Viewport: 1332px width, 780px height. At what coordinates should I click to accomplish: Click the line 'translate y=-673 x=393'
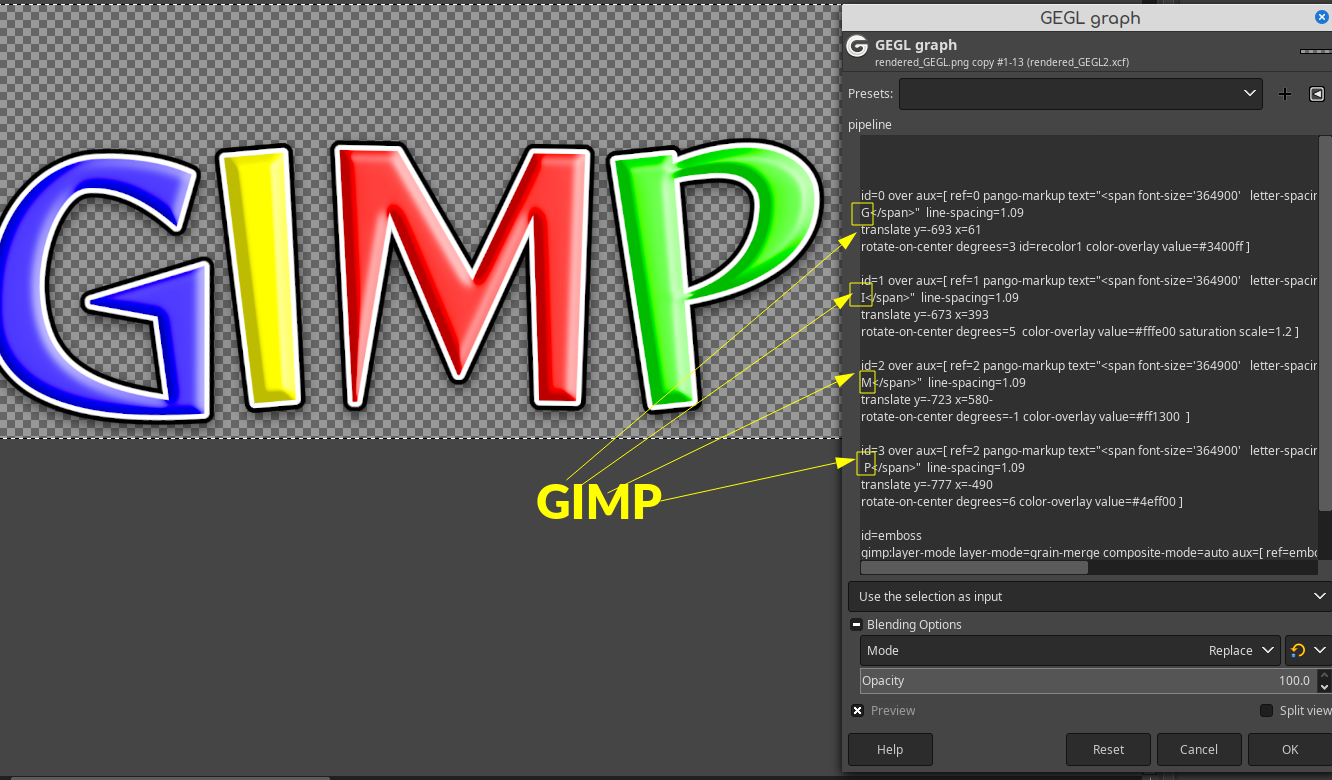tap(924, 315)
